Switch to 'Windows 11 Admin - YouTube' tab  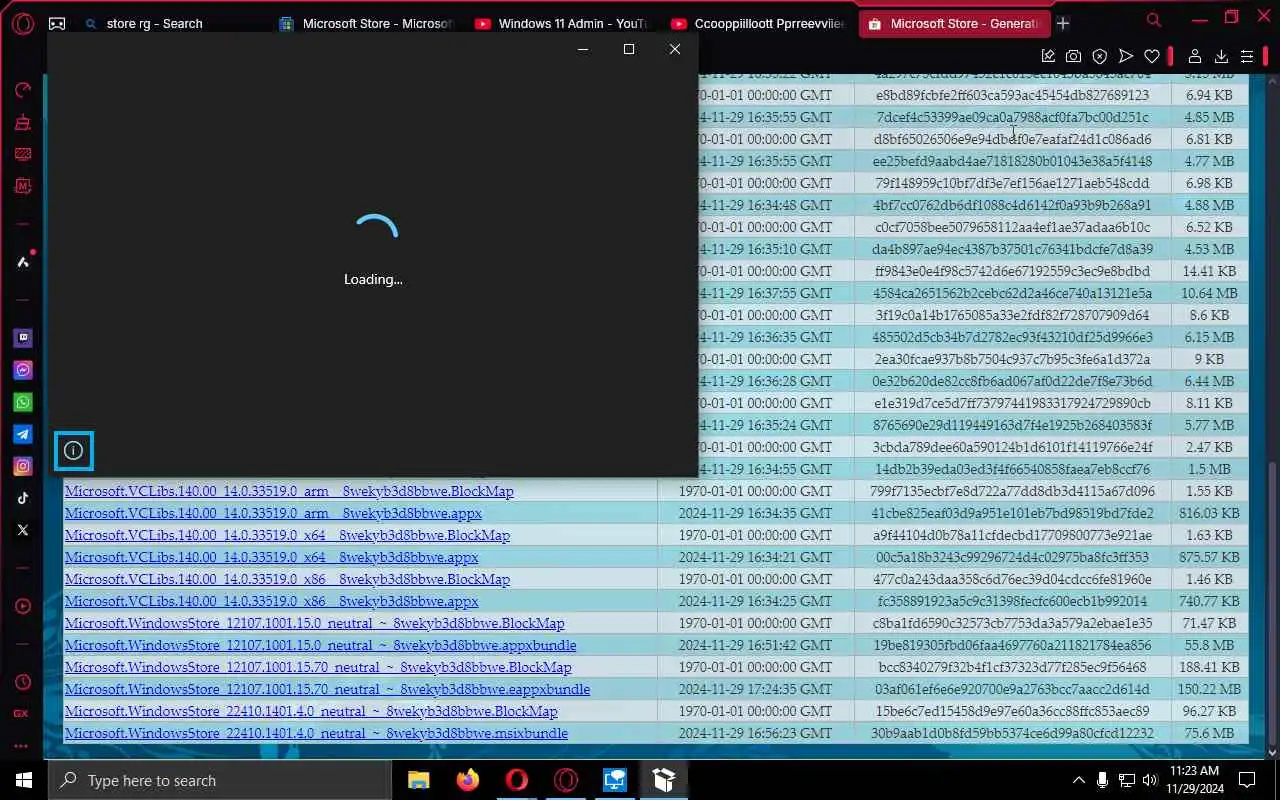point(562,23)
